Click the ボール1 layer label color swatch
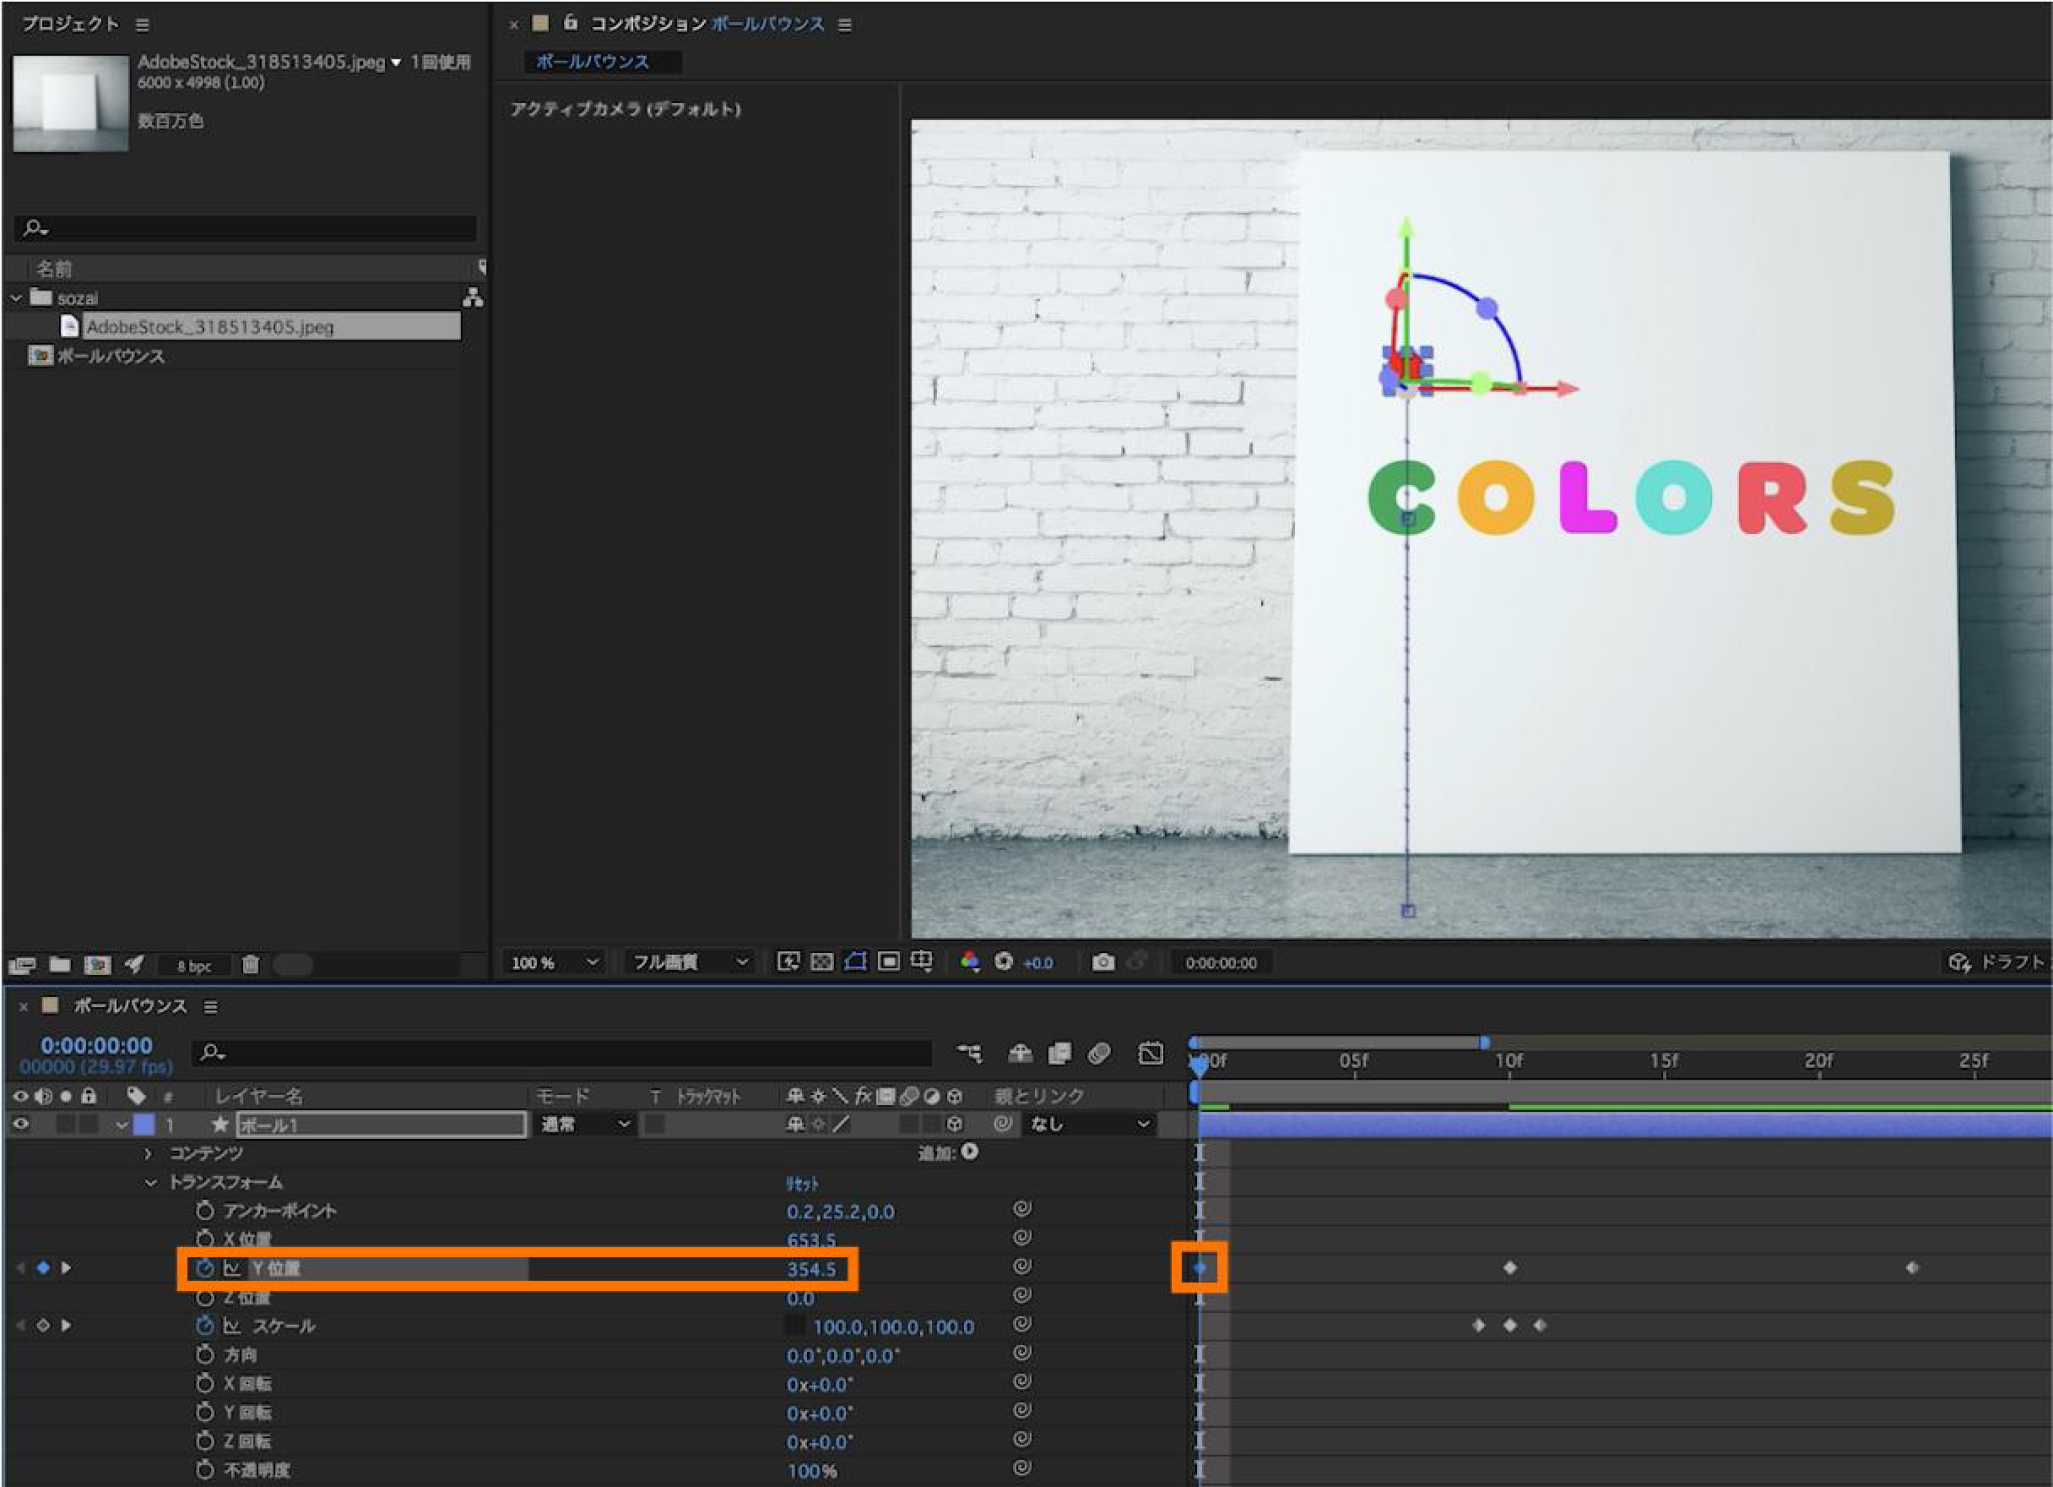This screenshot has width=2053, height=1487. [144, 1125]
